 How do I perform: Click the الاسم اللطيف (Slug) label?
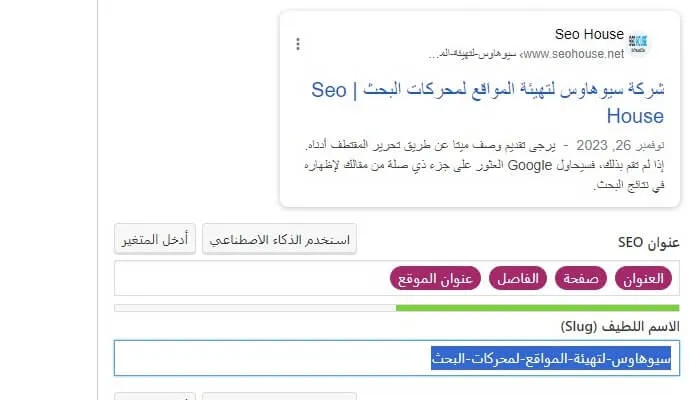coord(620,326)
